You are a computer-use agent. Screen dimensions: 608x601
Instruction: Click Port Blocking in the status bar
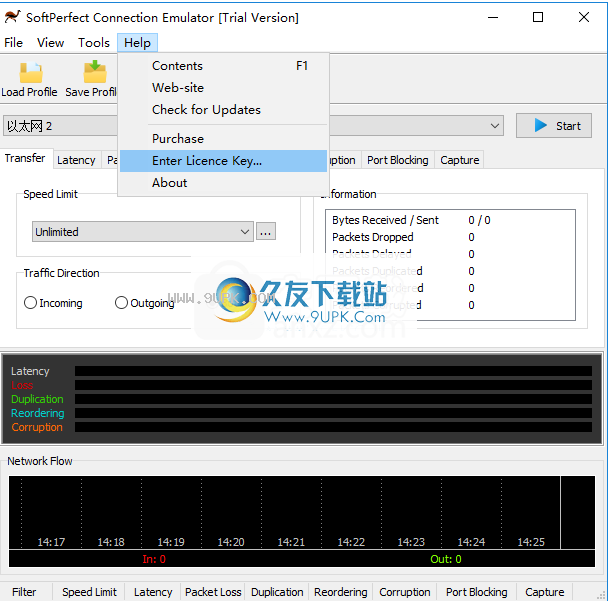tap(477, 592)
